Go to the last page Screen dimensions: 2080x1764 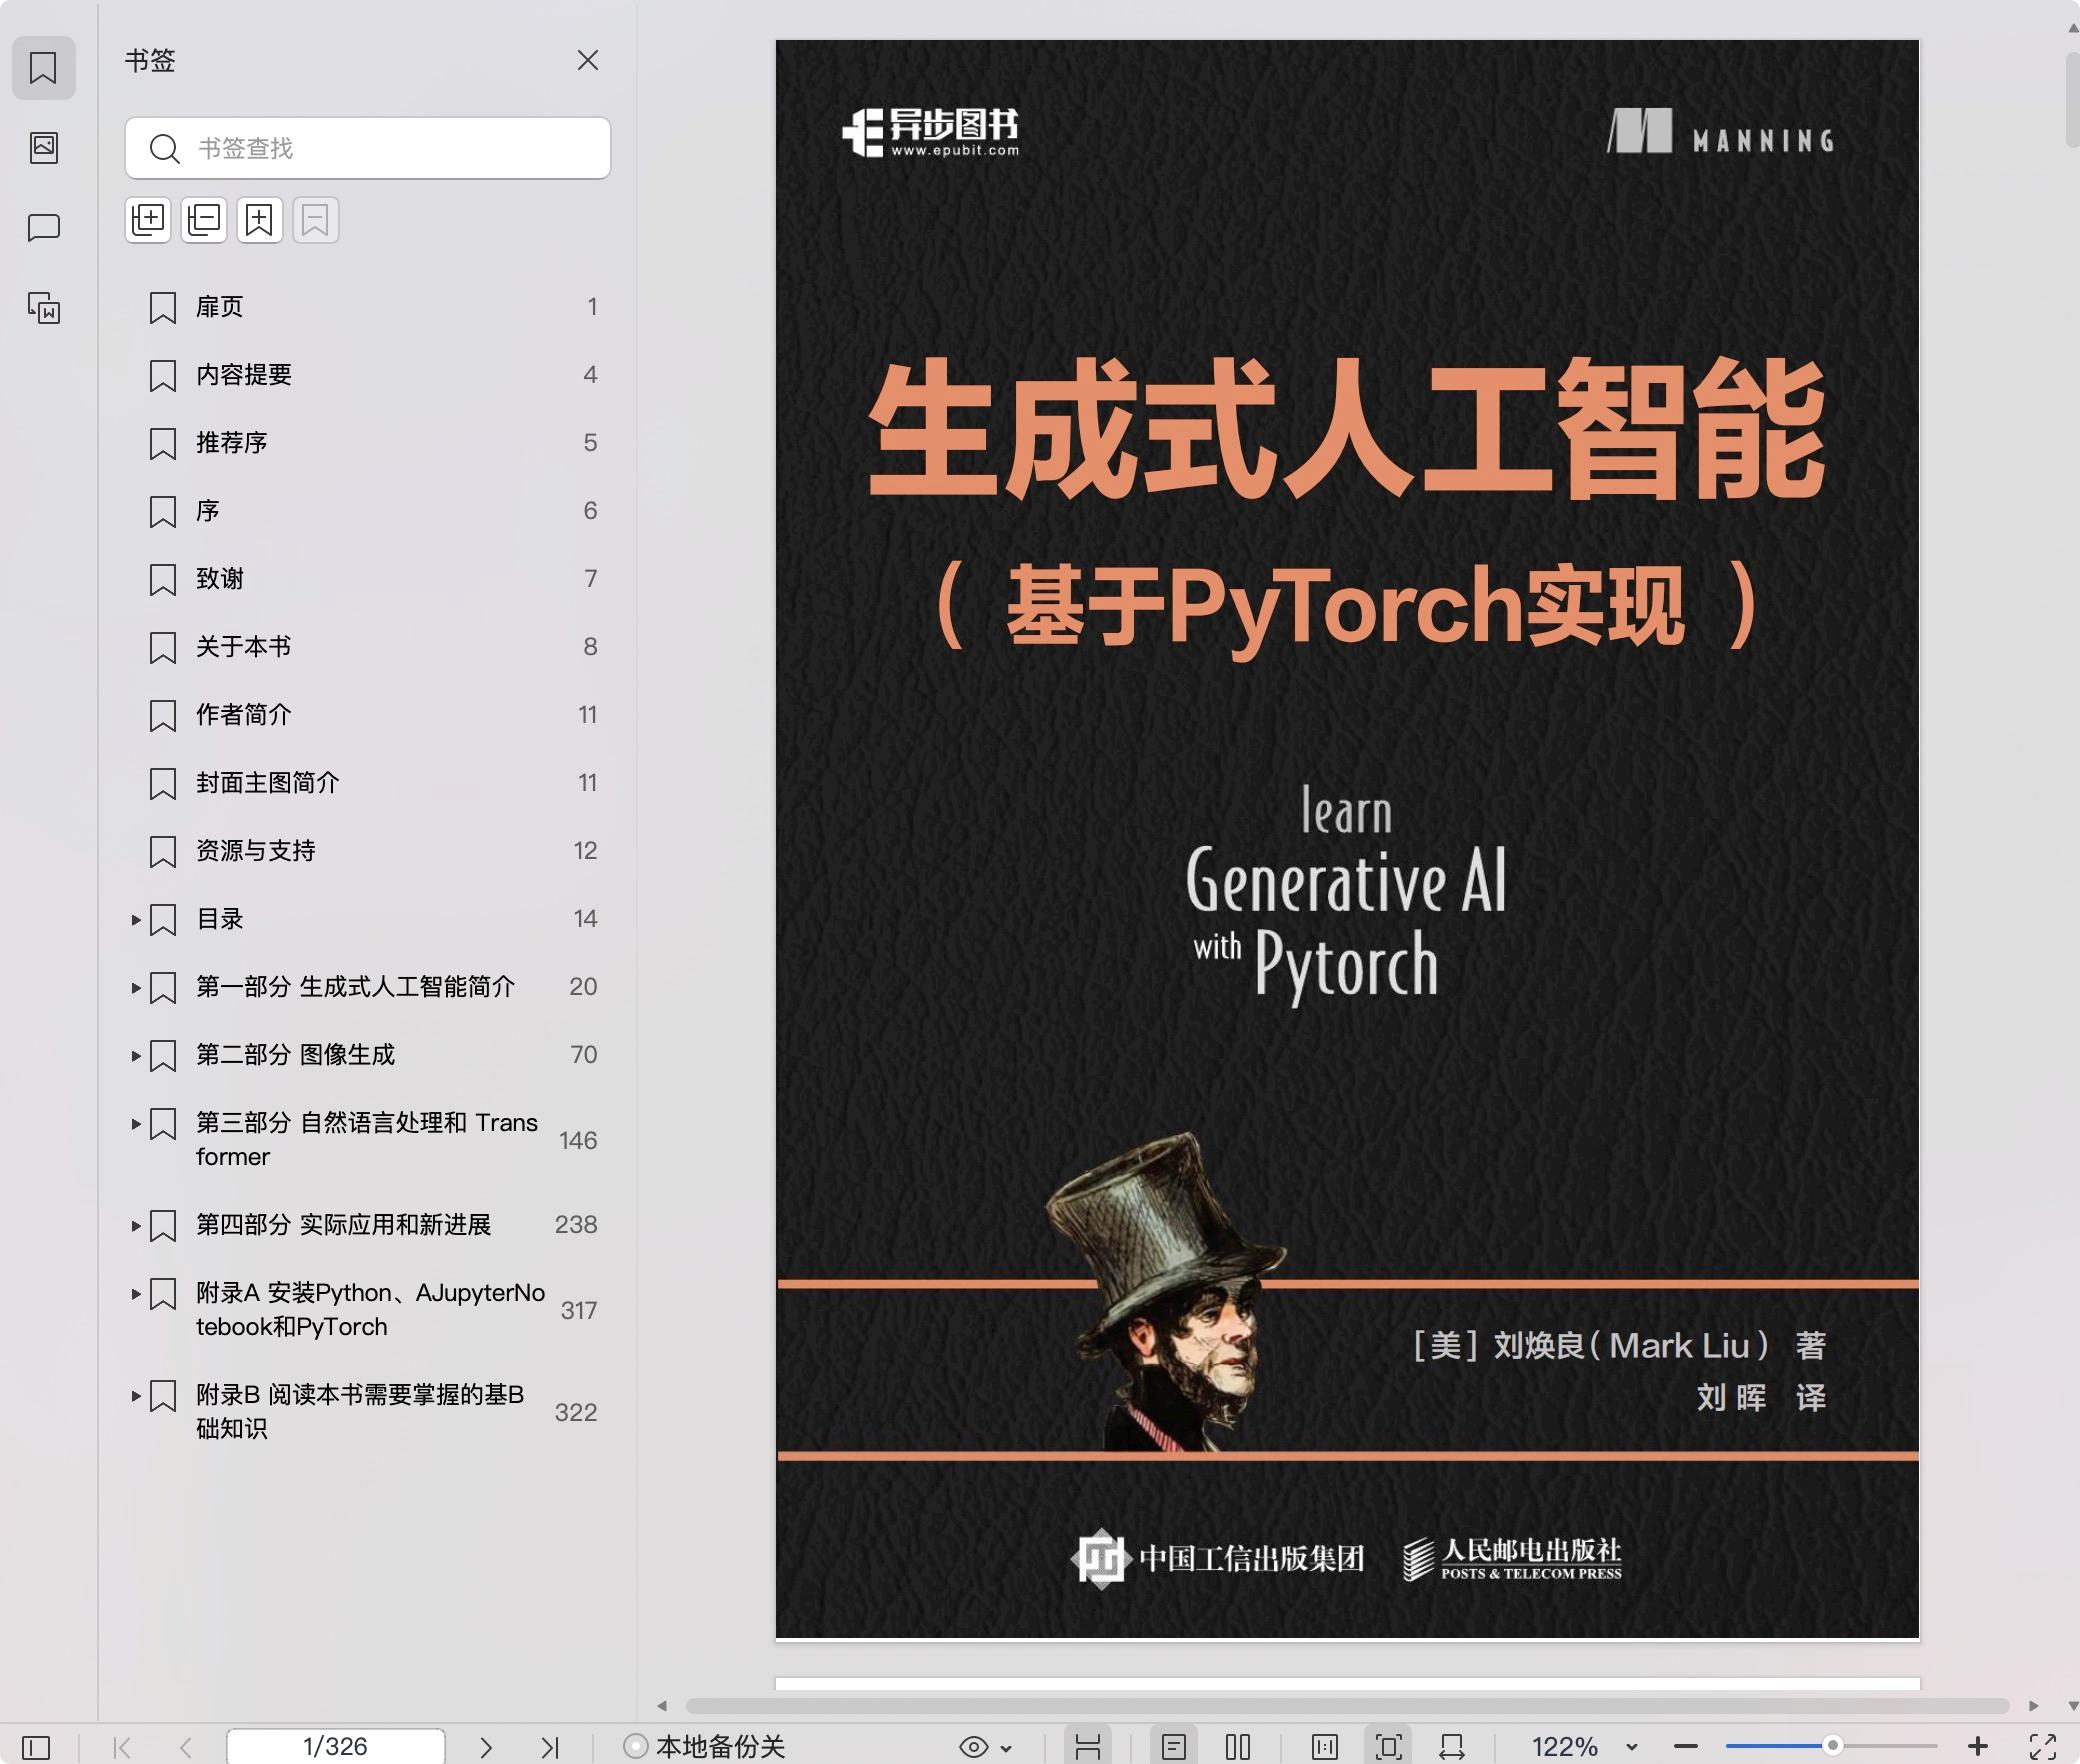(x=550, y=1747)
